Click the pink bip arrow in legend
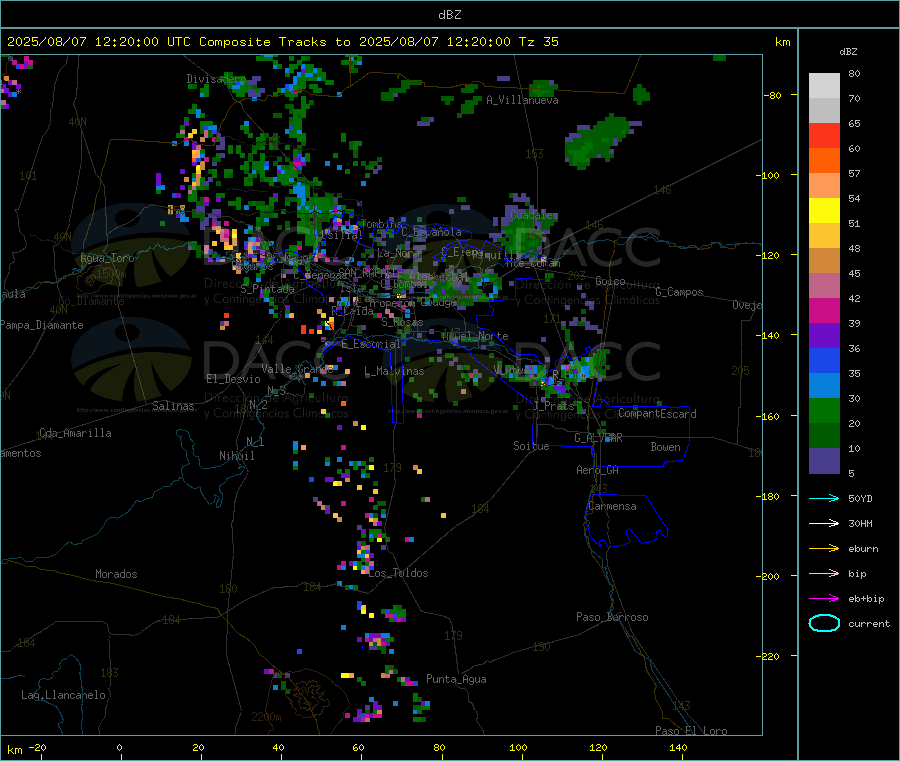Viewport: 900px width, 761px height. coord(824,573)
